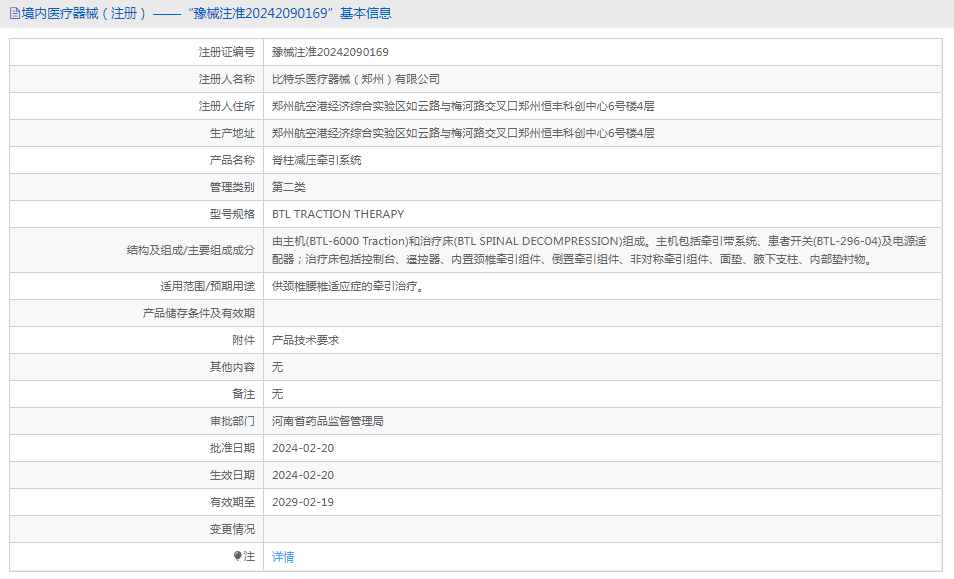Select the structure description starting 由主机(BTL-6000 Traction)
954x579 pixels.
click(x=599, y=250)
